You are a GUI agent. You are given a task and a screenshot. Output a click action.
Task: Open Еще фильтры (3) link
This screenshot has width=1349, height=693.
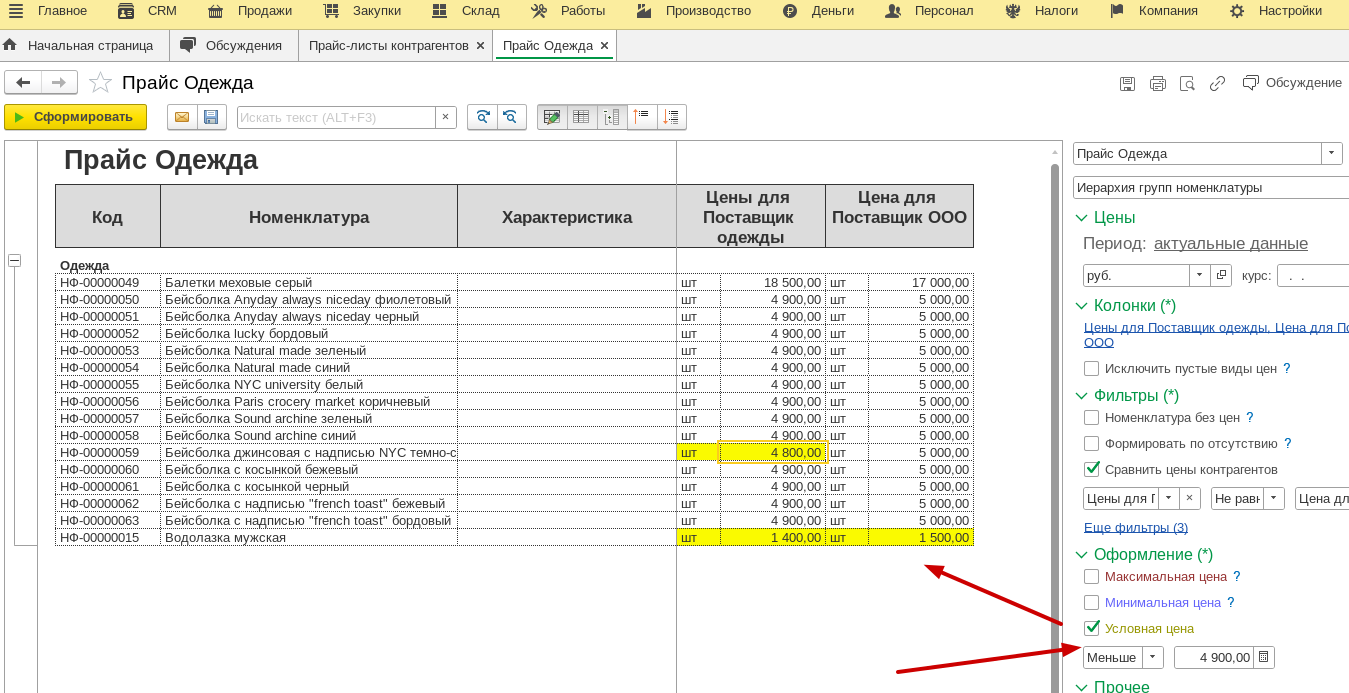[x=1135, y=527]
